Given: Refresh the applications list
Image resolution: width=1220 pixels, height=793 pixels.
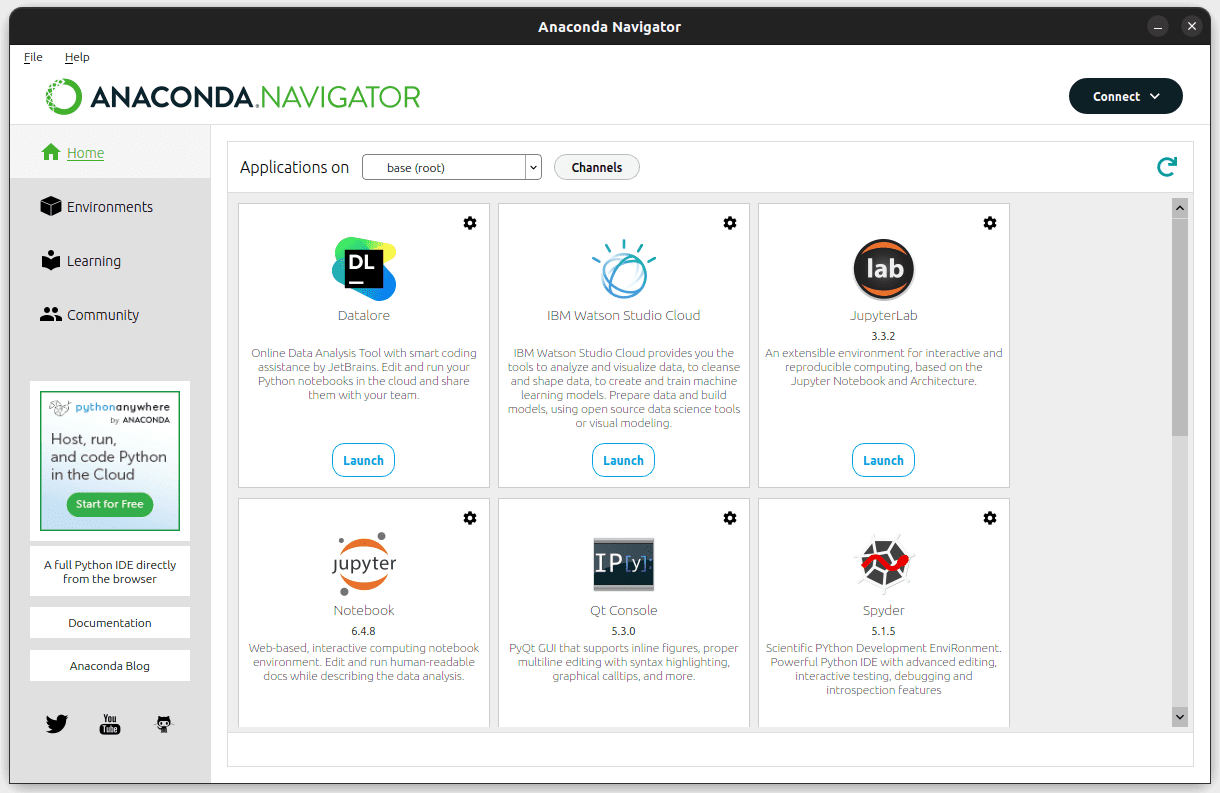Looking at the screenshot, I should 1166,167.
